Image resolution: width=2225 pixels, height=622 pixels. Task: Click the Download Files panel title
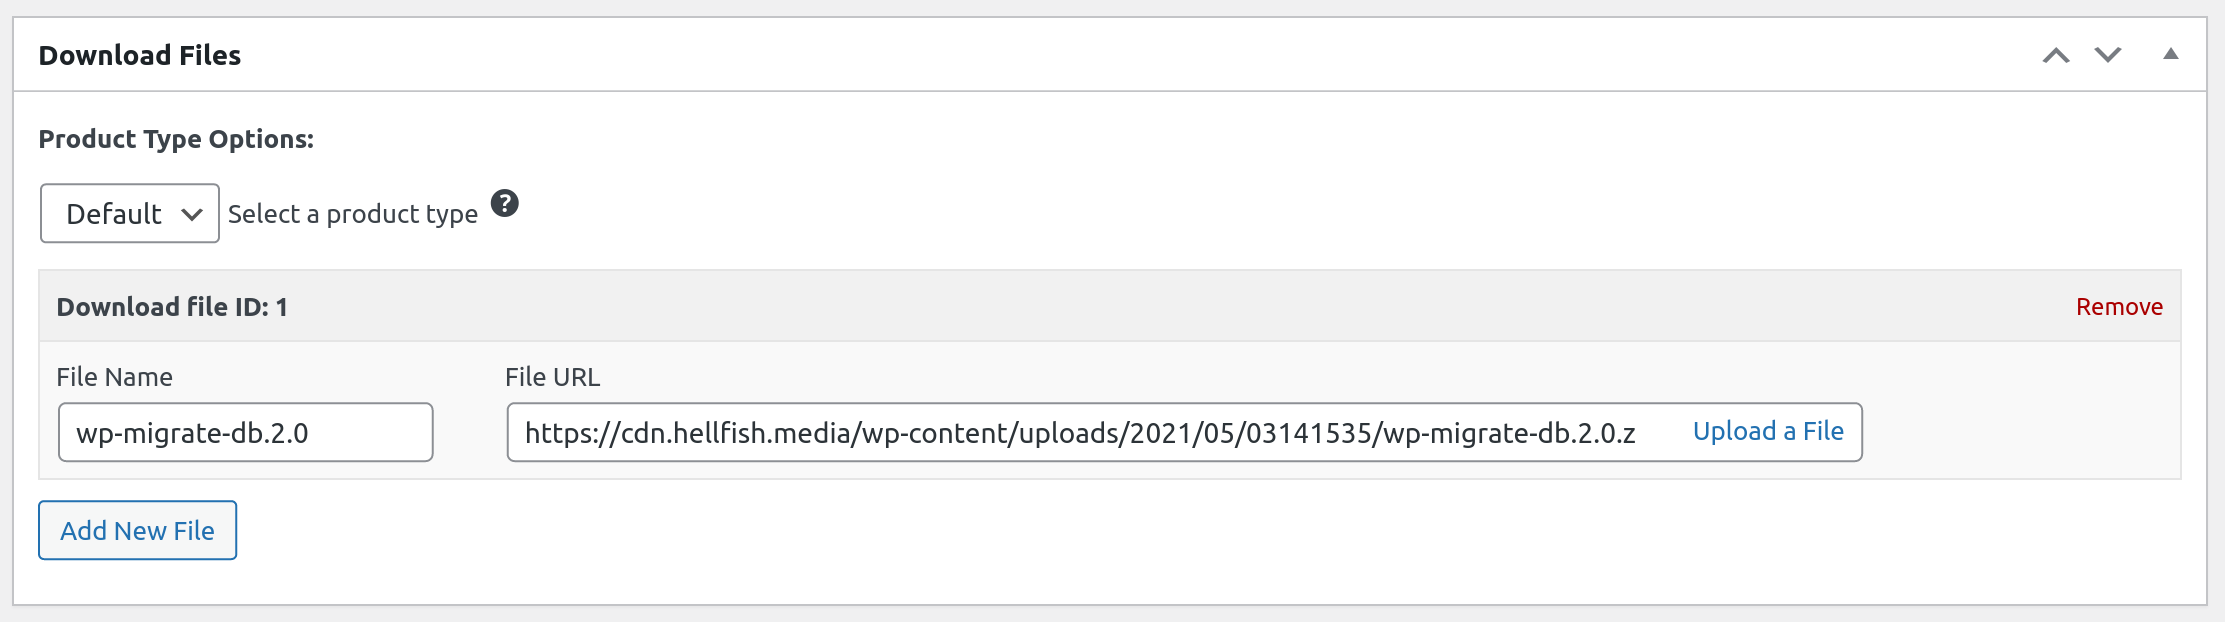140,55
